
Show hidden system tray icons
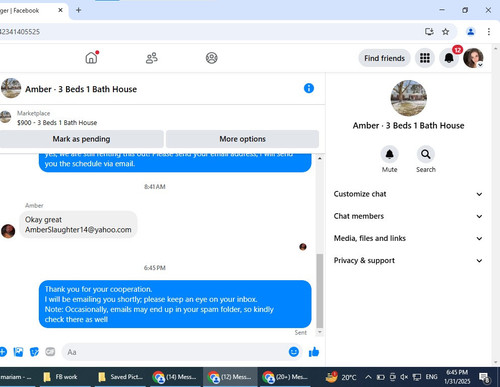368,377
